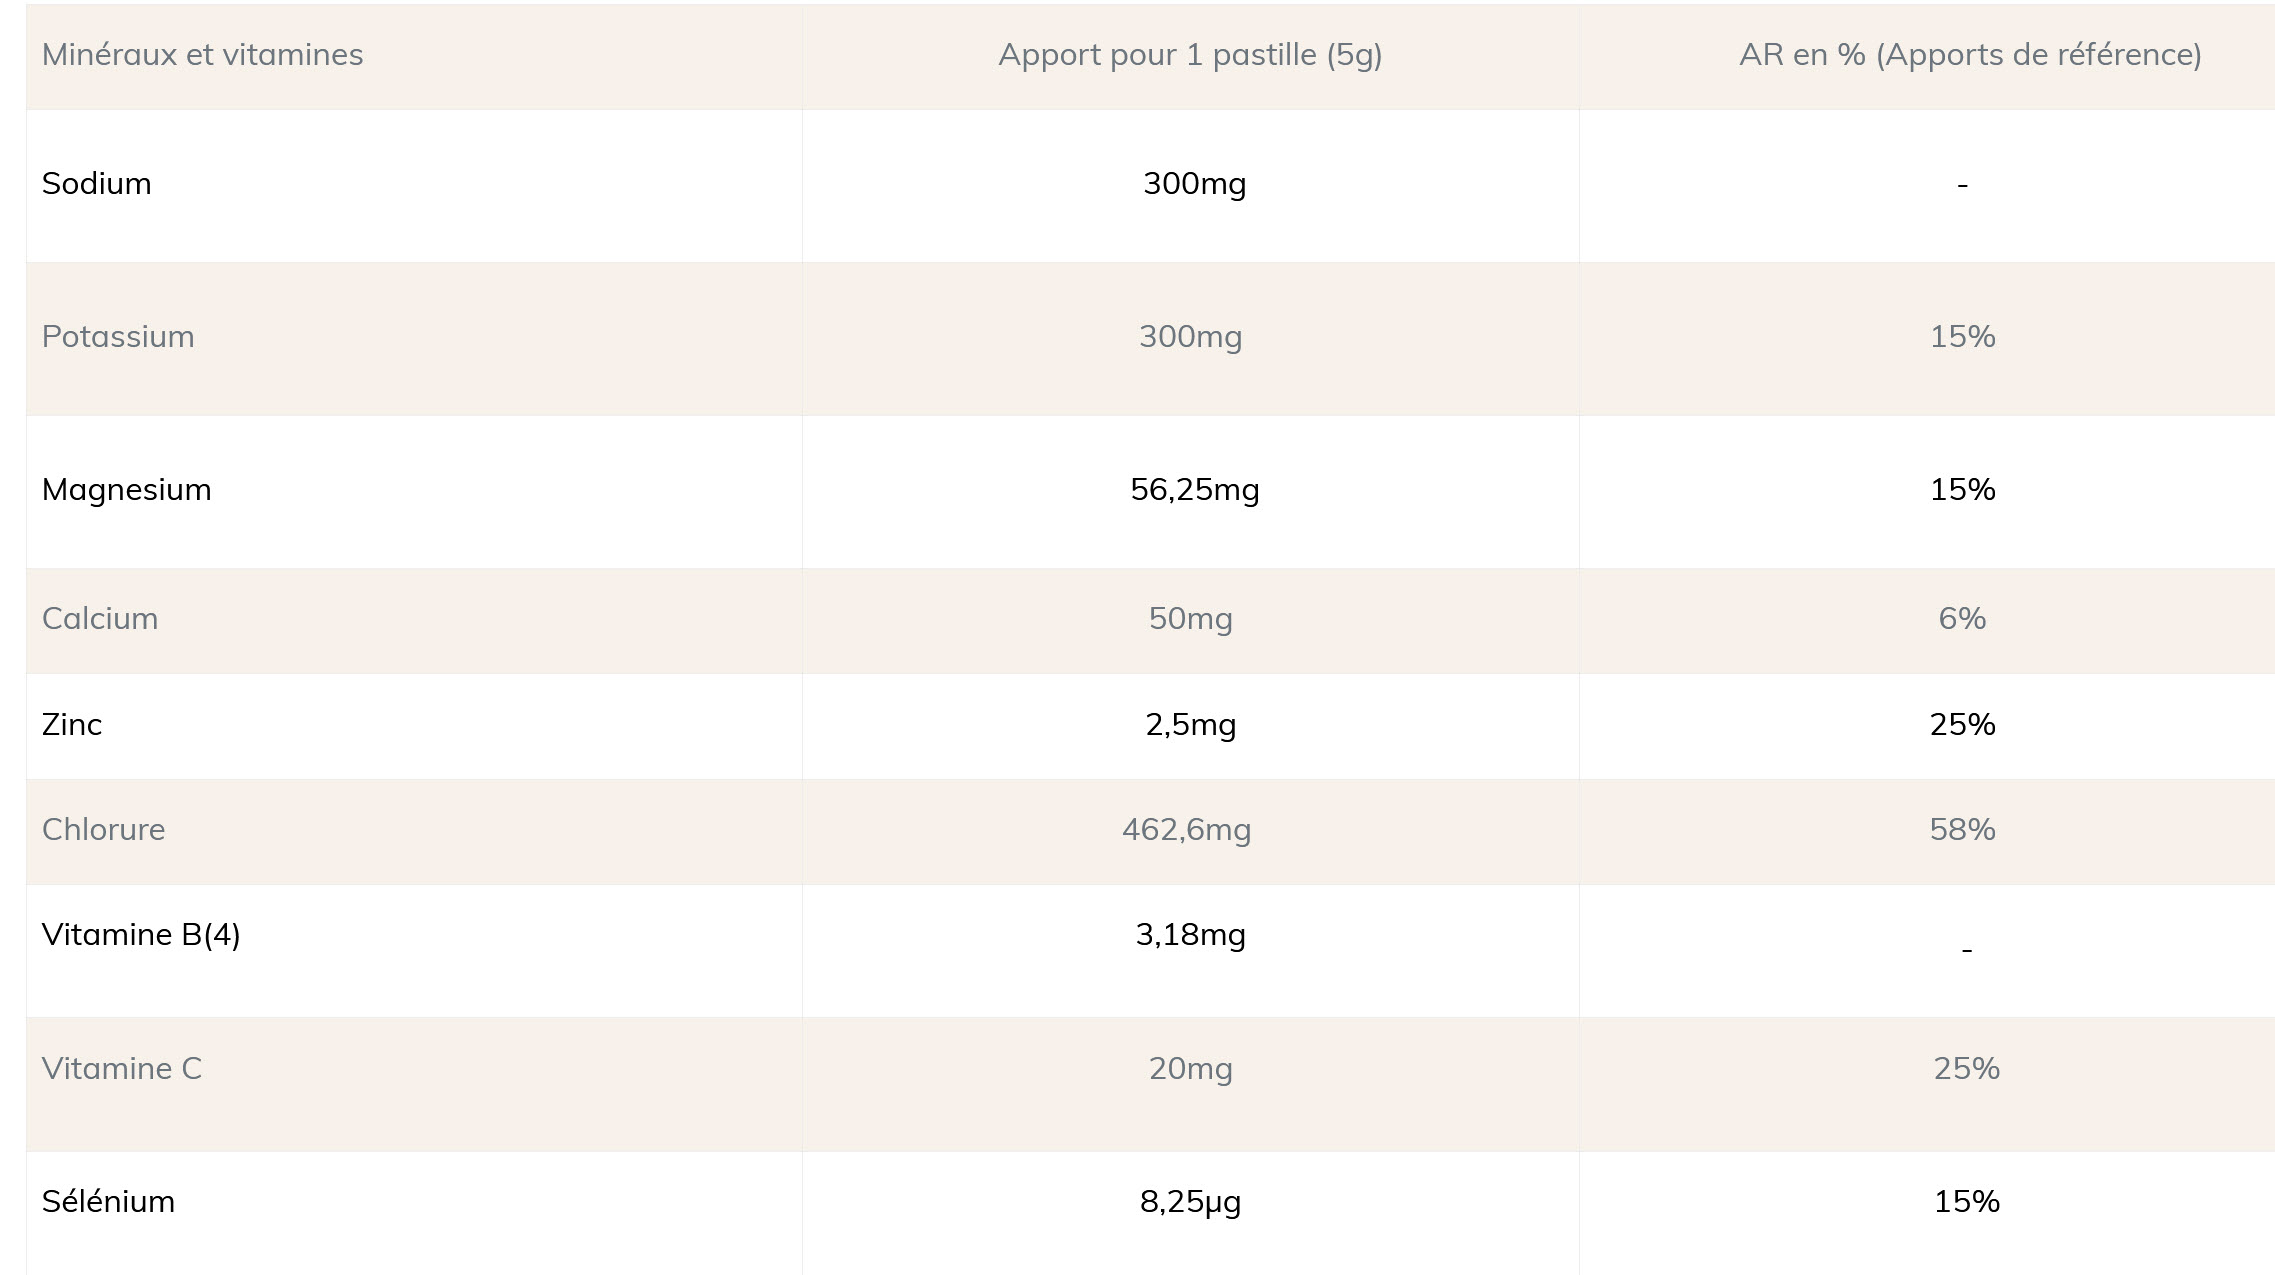
Task: Select Sodium's 300mg amount
Action: (x=1194, y=184)
